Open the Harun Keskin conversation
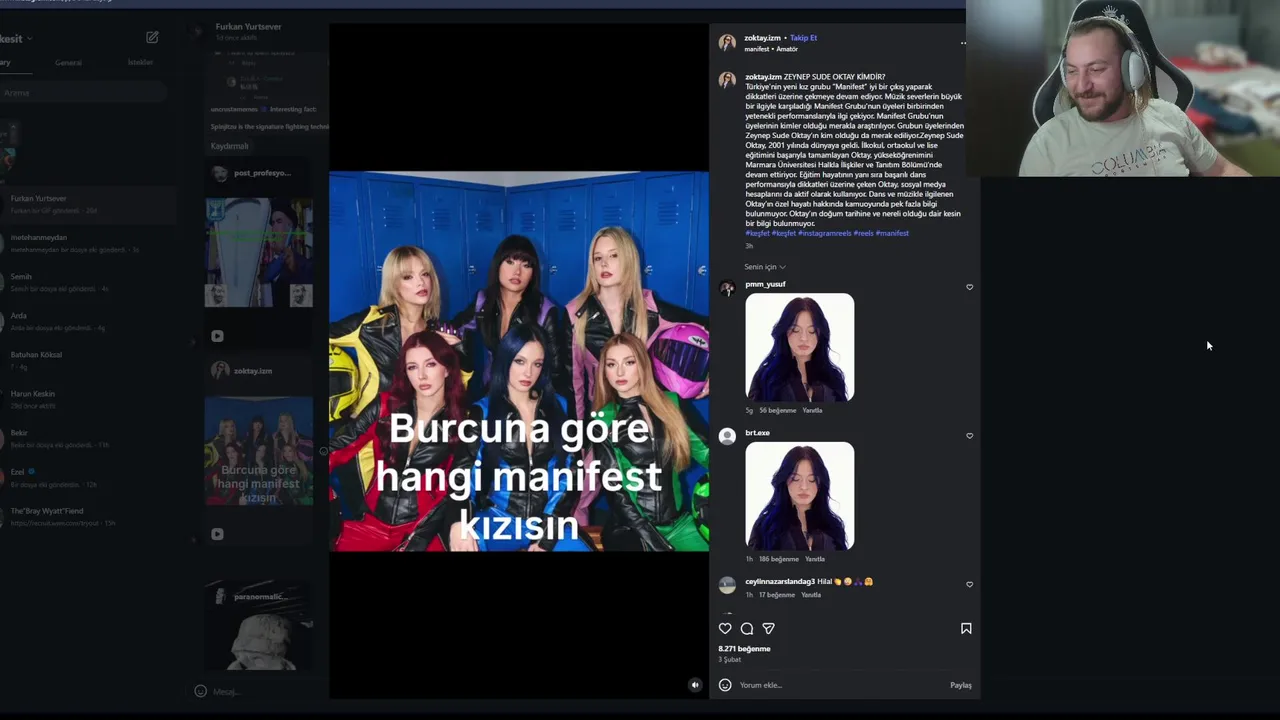The height and width of the screenshot is (720, 1280). pyautogui.click(x=88, y=399)
